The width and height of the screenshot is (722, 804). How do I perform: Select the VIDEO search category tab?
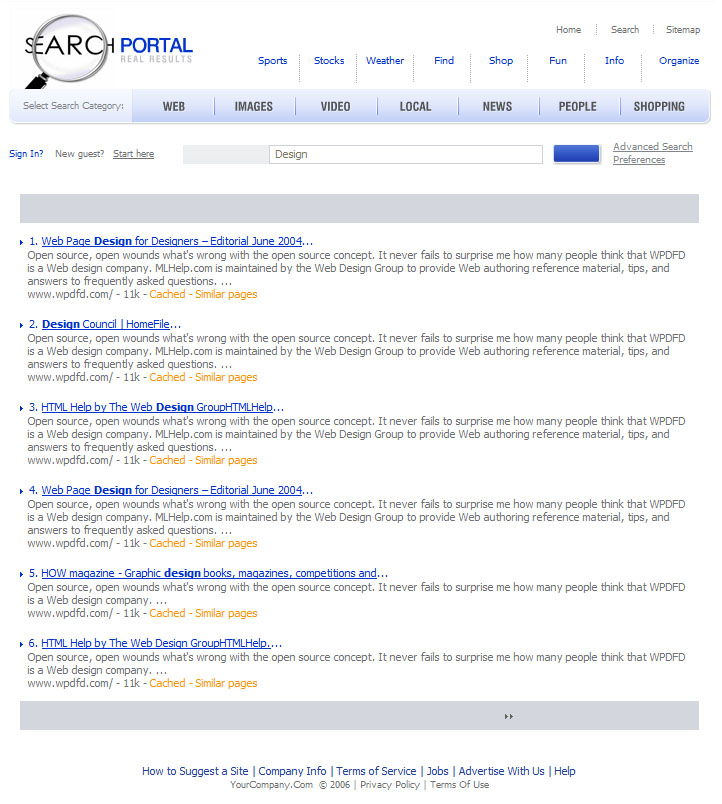pyautogui.click(x=335, y=107)
